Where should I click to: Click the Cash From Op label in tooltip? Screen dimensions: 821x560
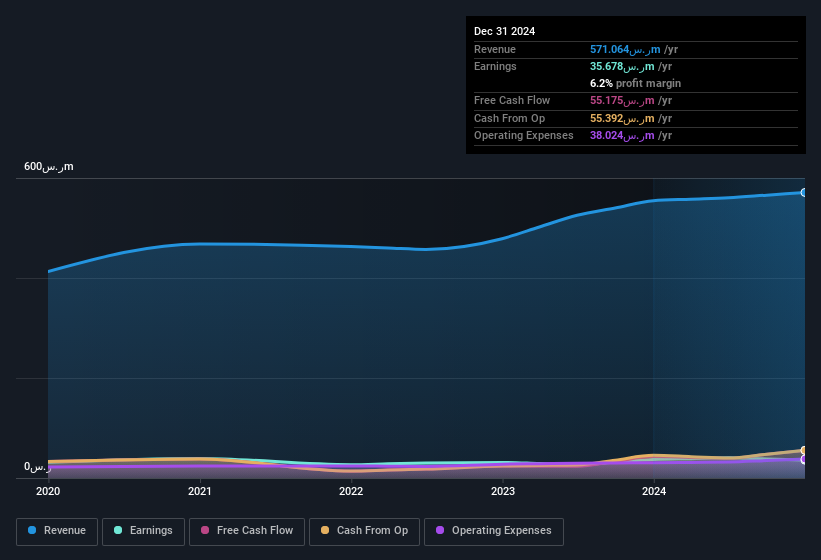[x=509, y=118]
